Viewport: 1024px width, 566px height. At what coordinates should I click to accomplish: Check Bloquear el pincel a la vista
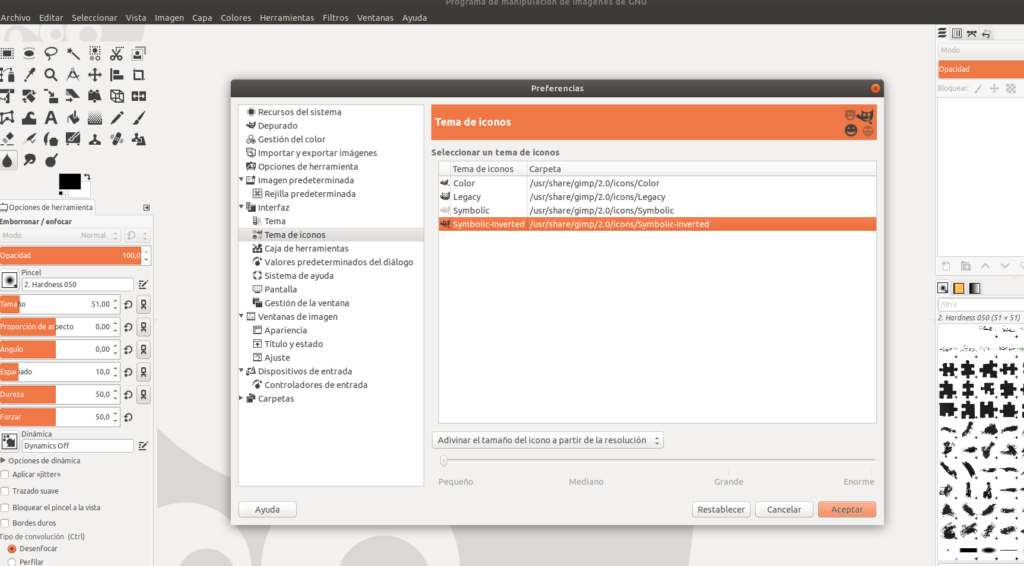(5, 507)
